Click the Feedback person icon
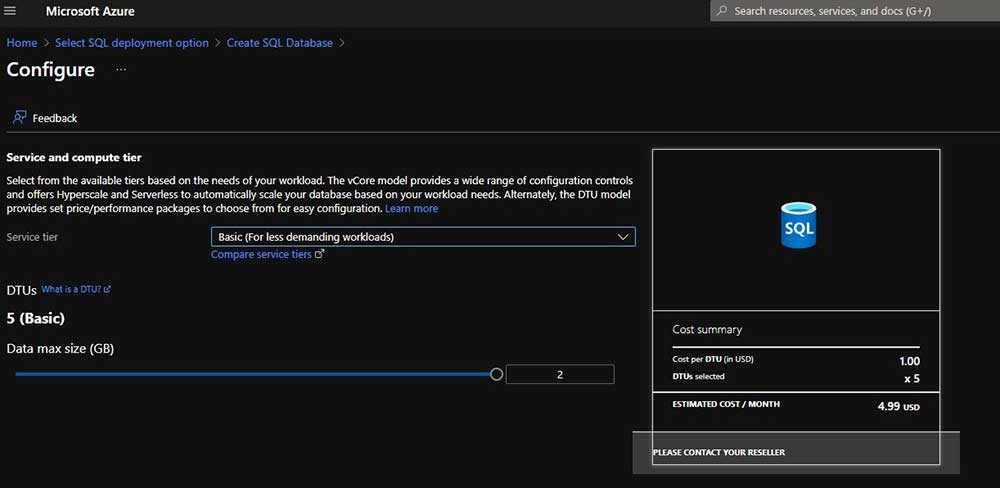The image size is (1000, 488). pos(19,118)
